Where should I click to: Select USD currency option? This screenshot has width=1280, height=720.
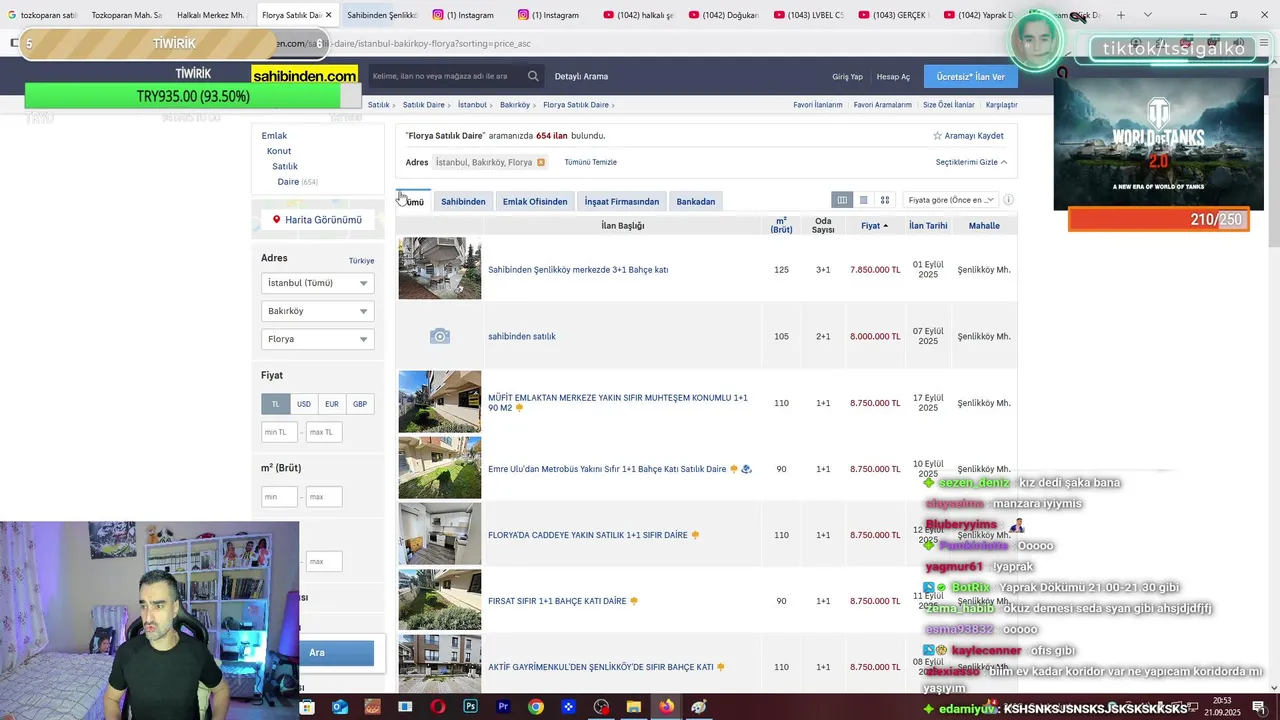tap(304, 404)
